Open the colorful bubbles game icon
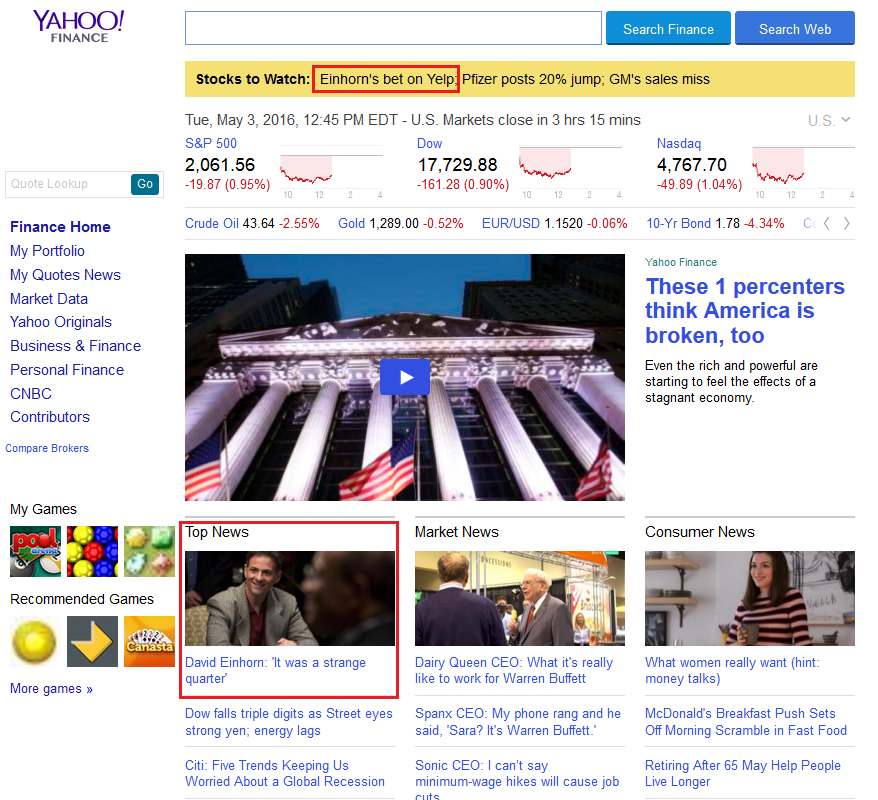 click(92, 551)
